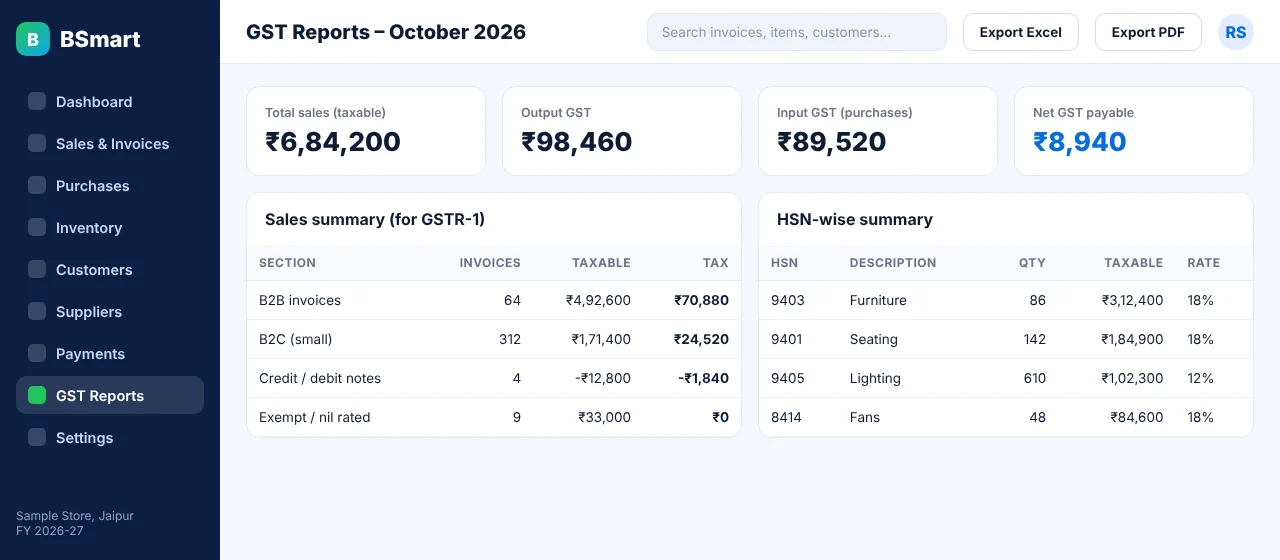Click the Dashboard sidebar icon

tap(37, 101)
